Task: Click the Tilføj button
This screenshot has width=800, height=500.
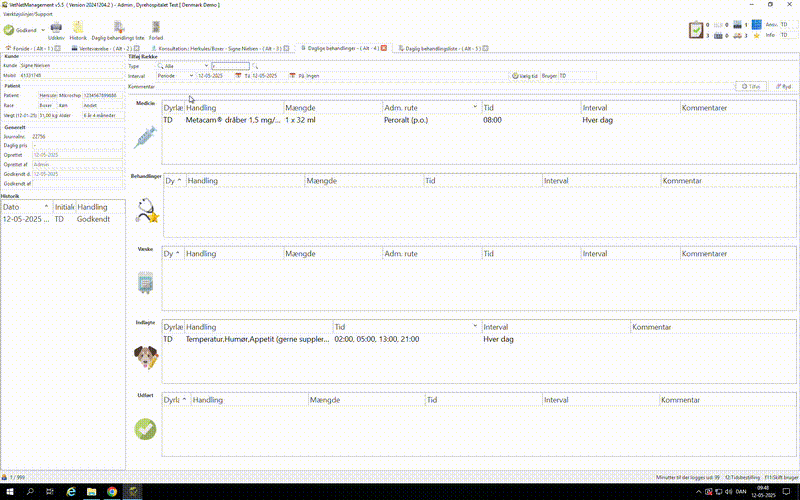Action: click(751, 86)
